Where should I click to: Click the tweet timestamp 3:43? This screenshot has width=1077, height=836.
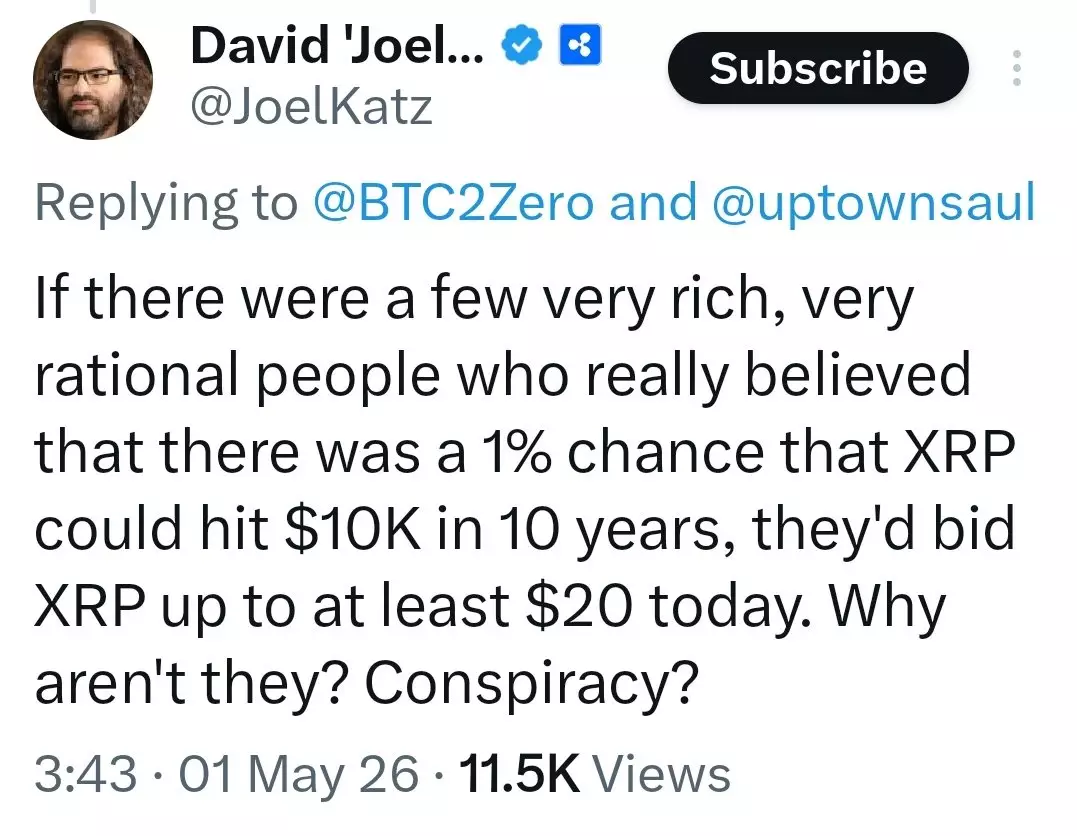click(x=85, y=773)
